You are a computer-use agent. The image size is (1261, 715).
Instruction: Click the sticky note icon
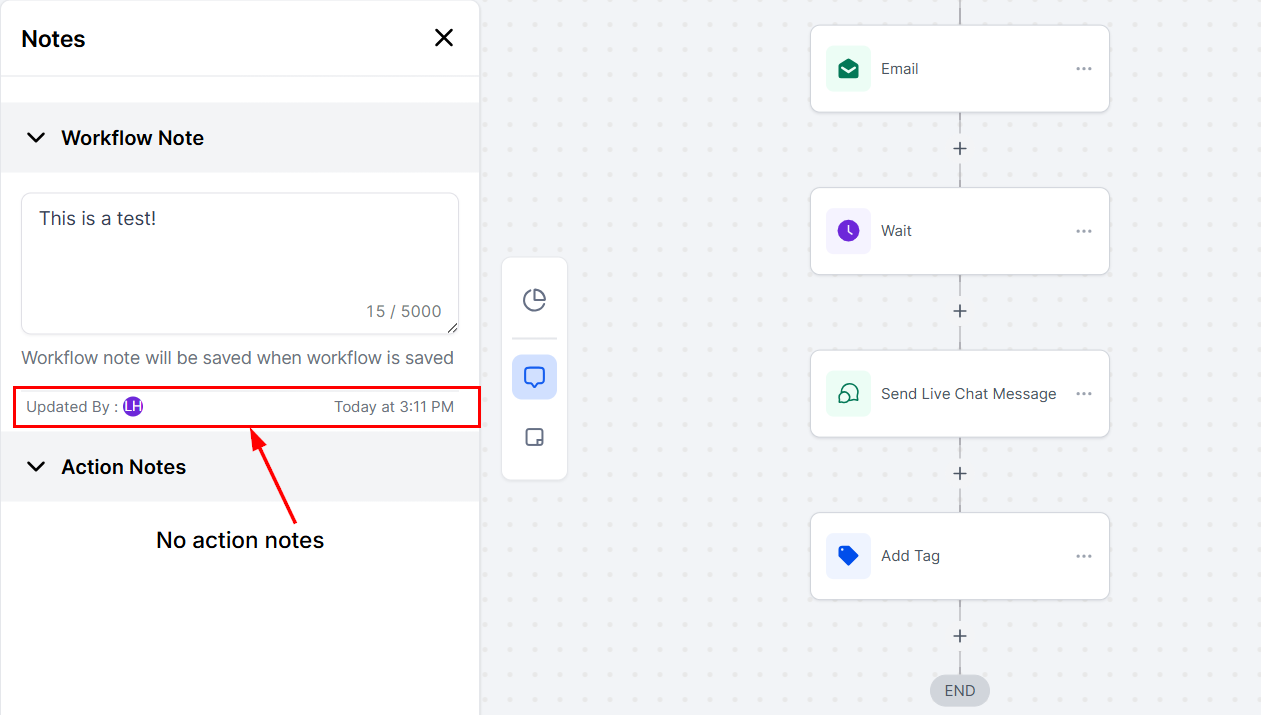(x=535, y=437)
